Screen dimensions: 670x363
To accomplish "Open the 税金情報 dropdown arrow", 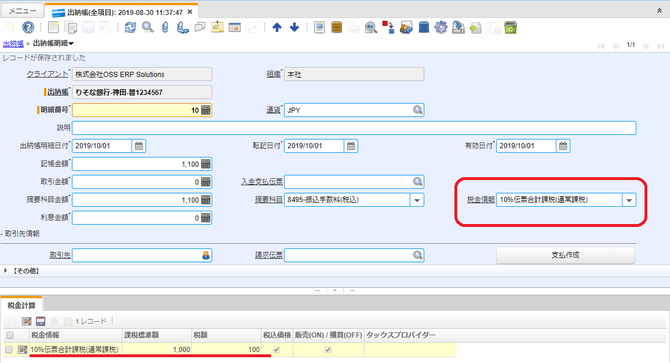I will (x=629, y=200).
